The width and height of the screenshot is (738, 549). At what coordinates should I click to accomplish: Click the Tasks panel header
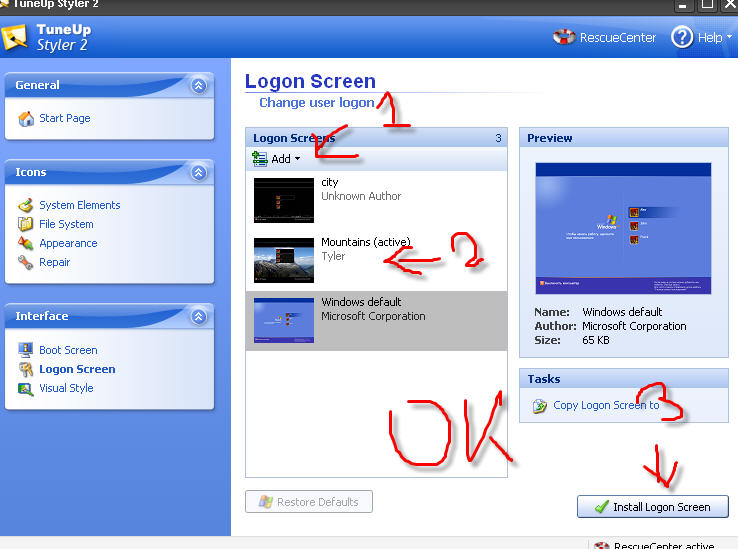[624, 379]
